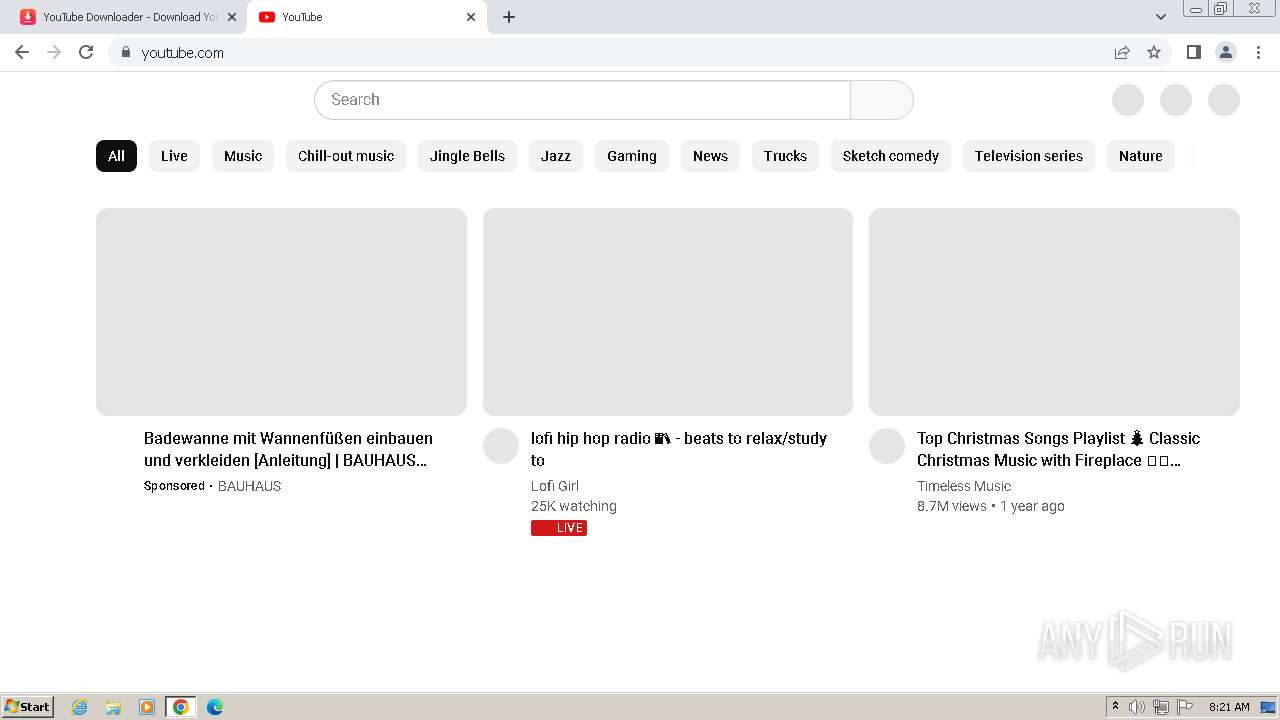Image resolution: width=1280 pixels, height=720 pixels.
Task: Bookmark this page with star icon
Action: [1154, 52]
